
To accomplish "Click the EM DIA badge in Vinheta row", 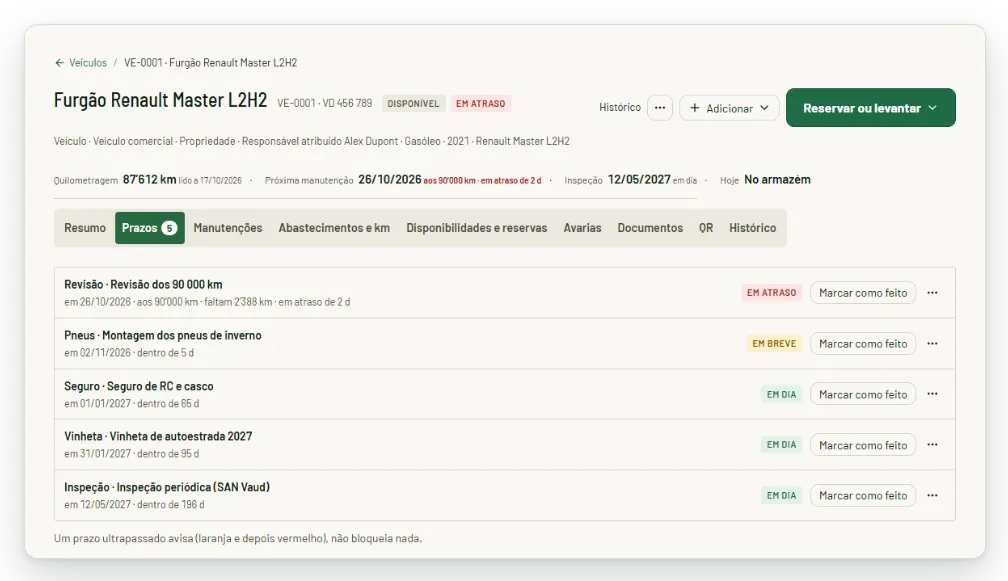I will 781,445.
